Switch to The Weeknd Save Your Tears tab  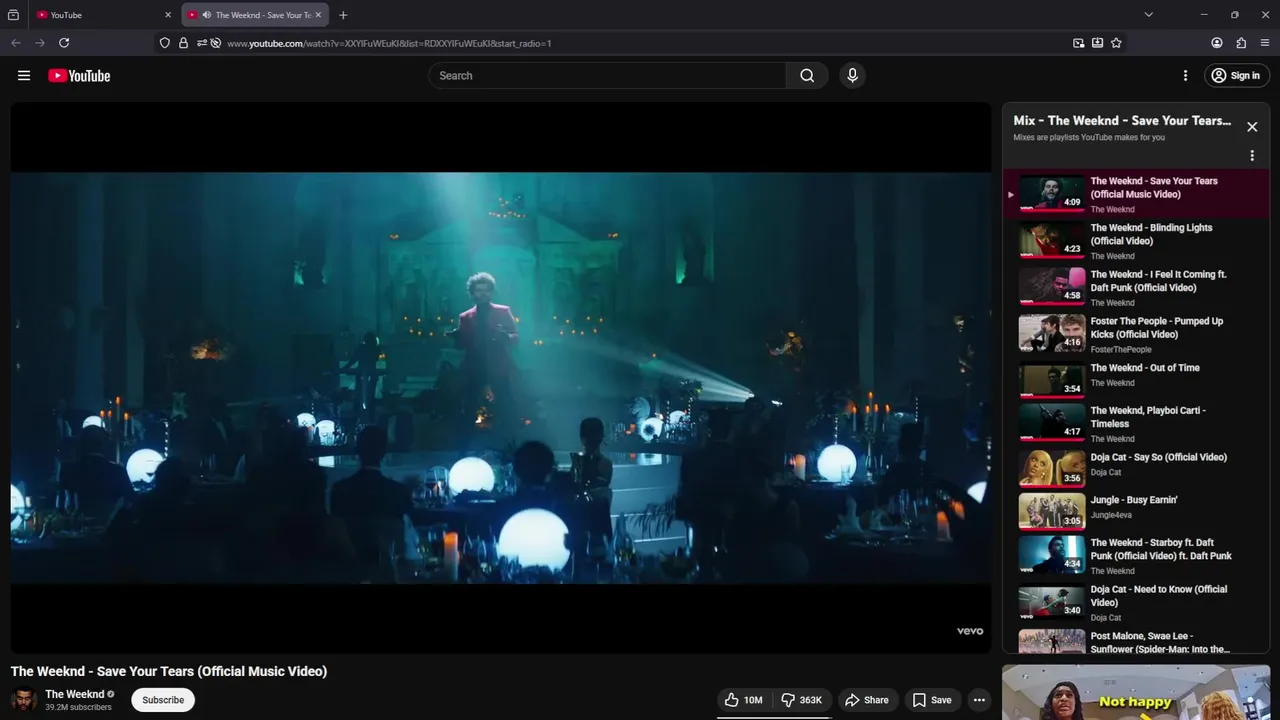[255, 15]
